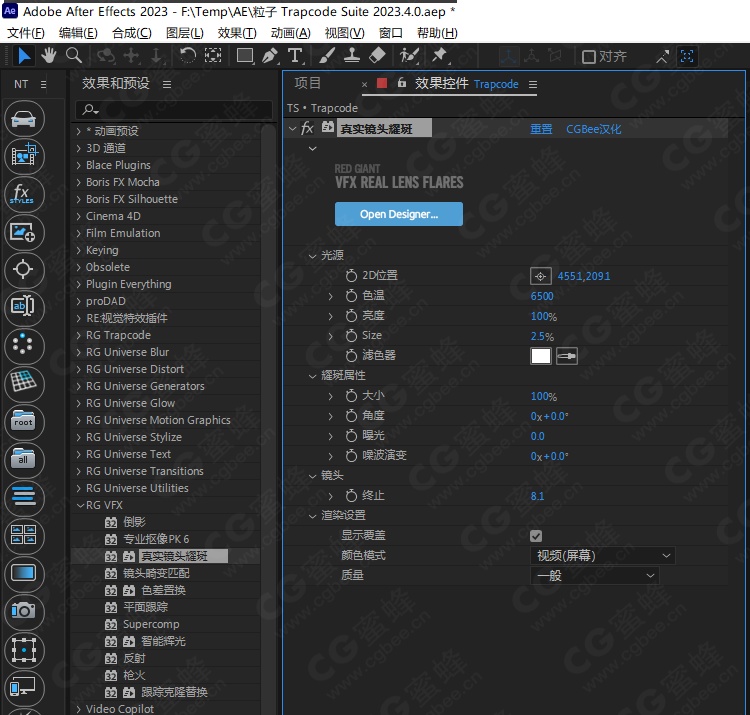Click the 'all' folder icon in NT panel
The height and width of the screenshot is (715, 750).
(24, 459)
